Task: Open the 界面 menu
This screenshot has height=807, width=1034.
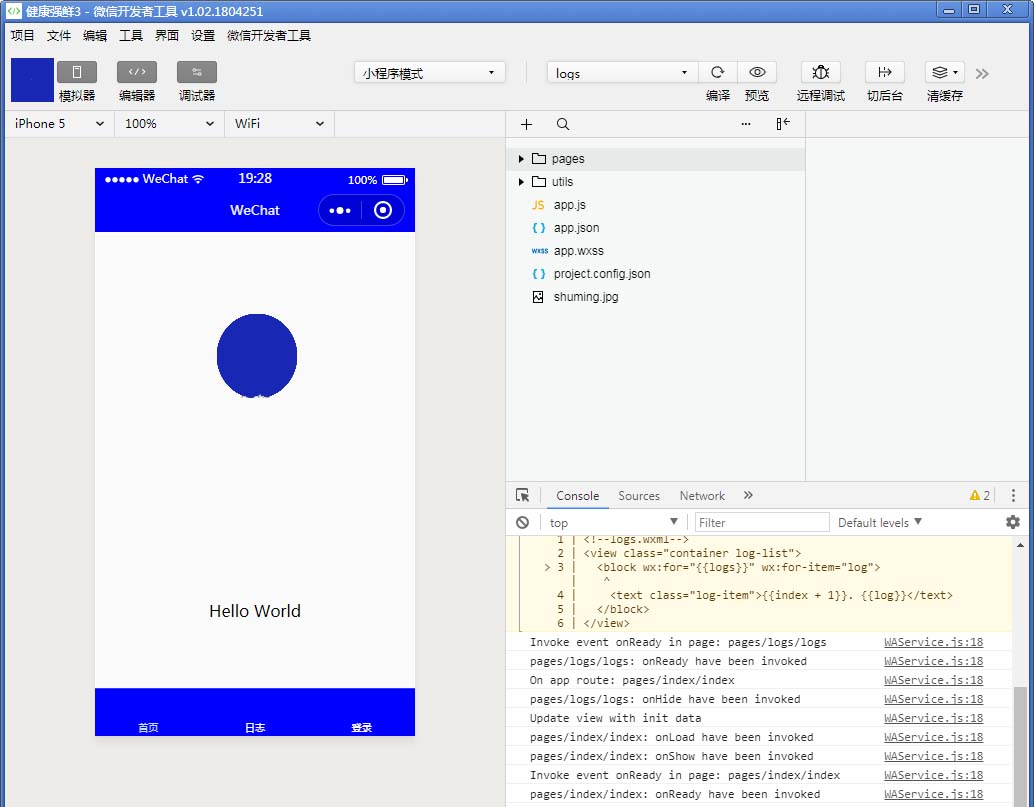Action: click(x=167, y=35)
